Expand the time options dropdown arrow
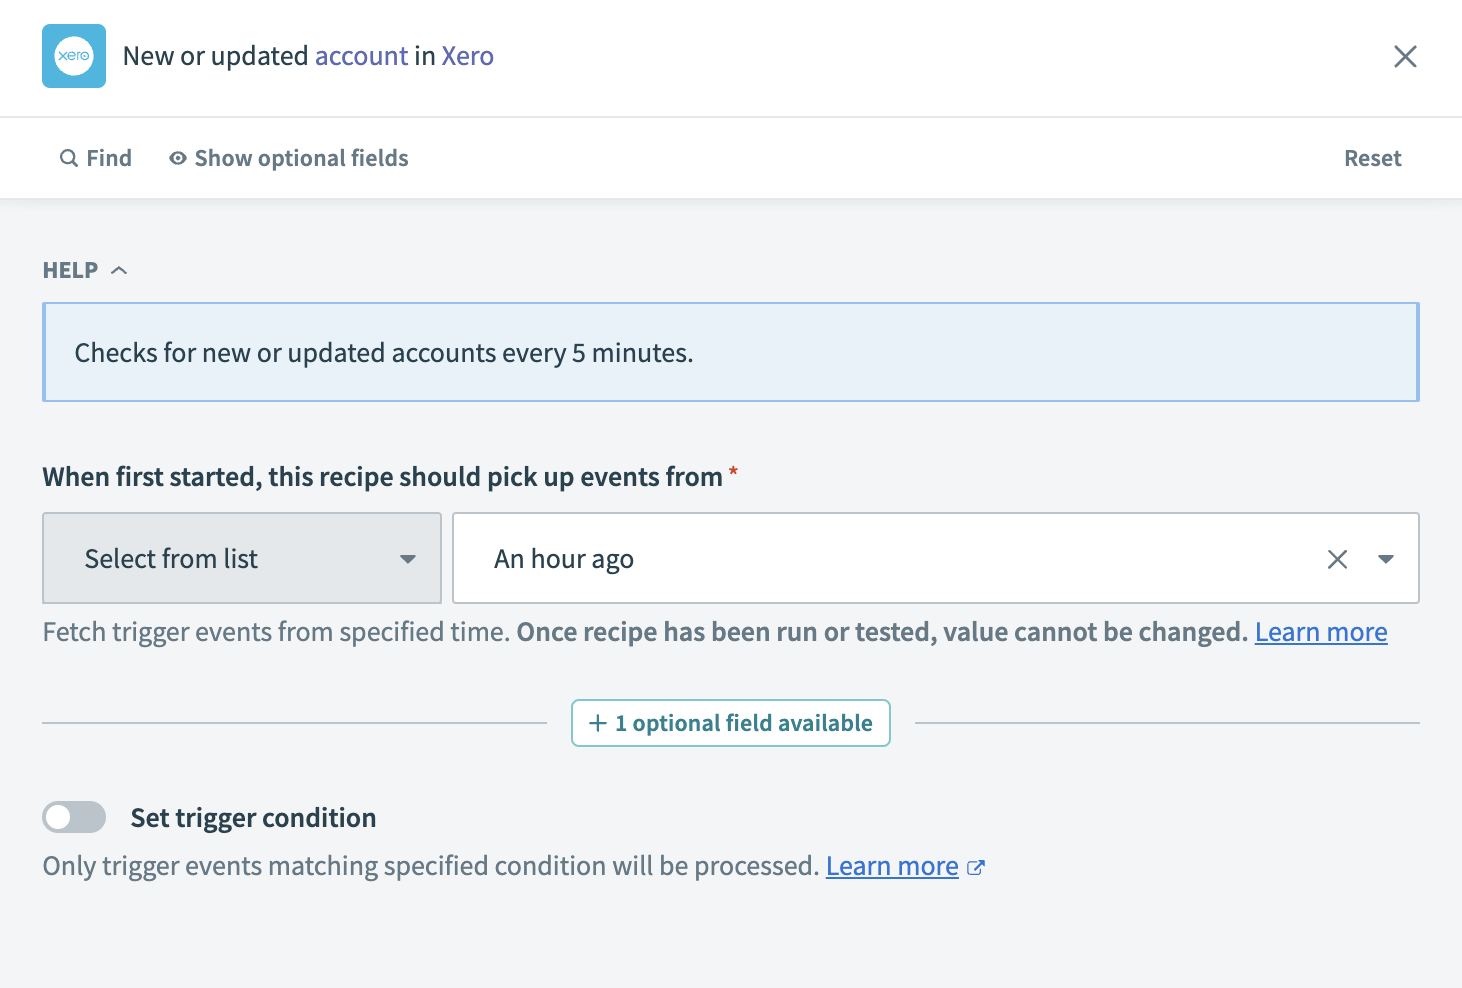 1386,559
